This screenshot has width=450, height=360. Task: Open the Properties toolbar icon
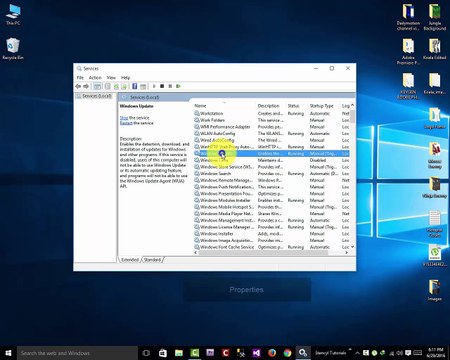(108, 86)
